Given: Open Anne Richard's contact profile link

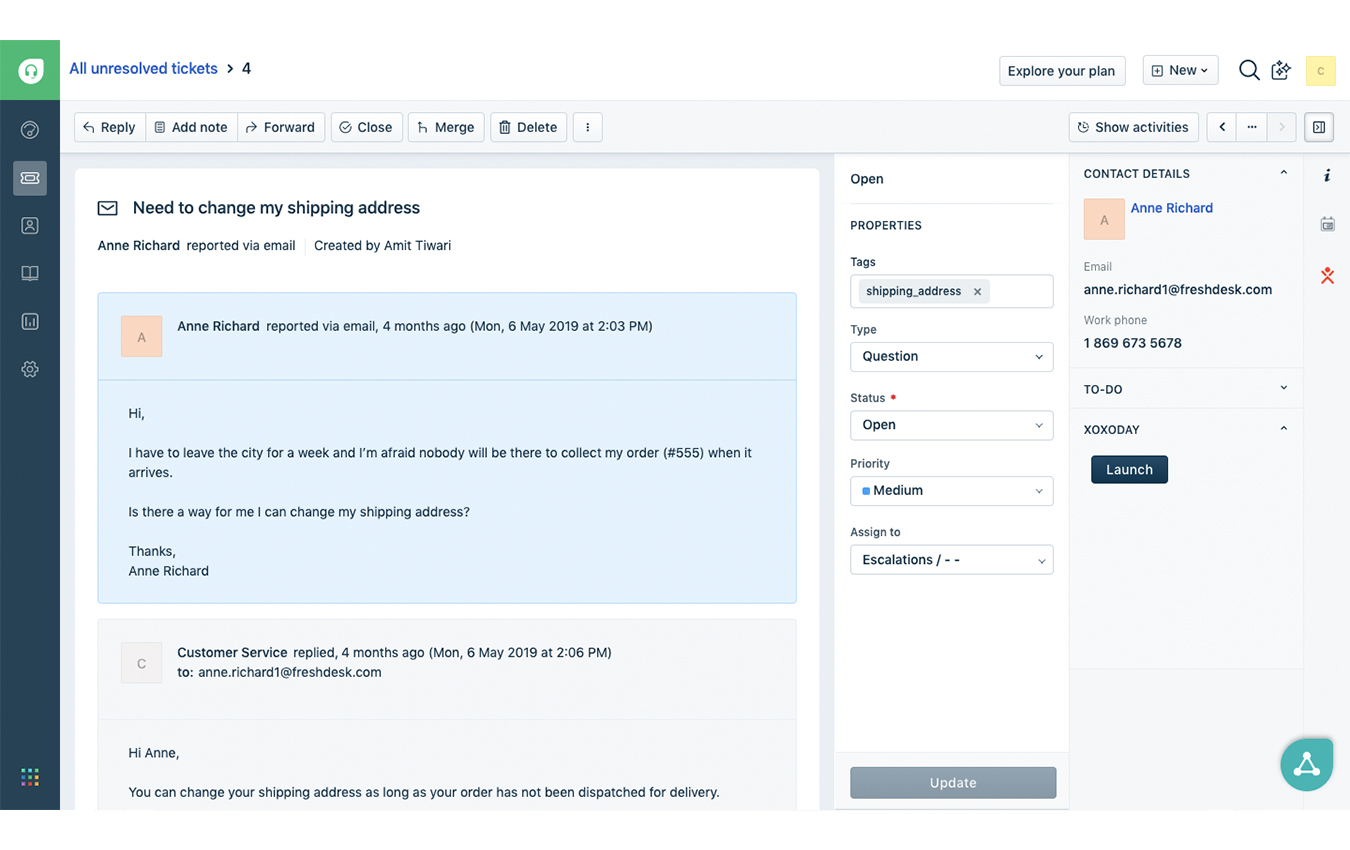Looking at the screenshot, I should 1171,208.
